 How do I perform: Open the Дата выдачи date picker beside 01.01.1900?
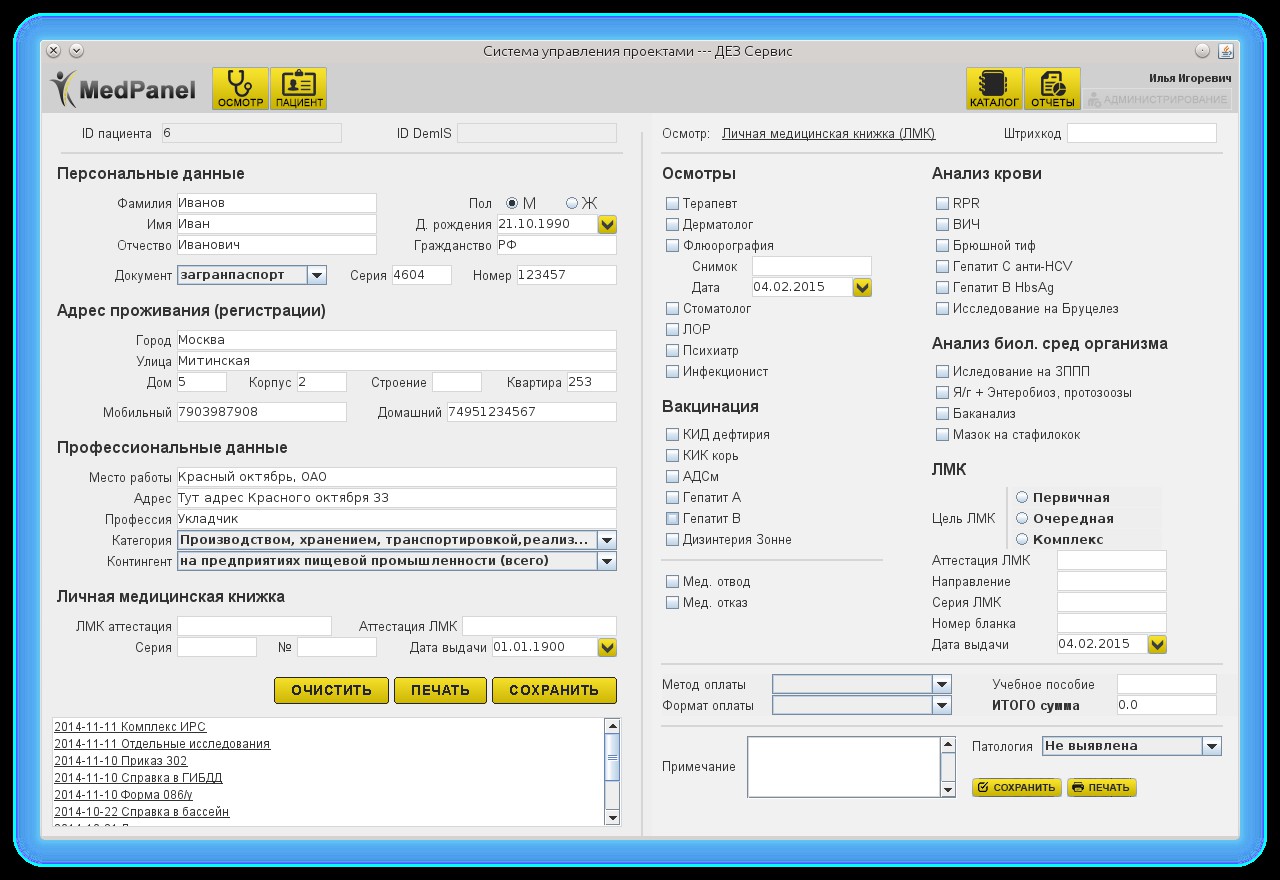pos(607,648)
